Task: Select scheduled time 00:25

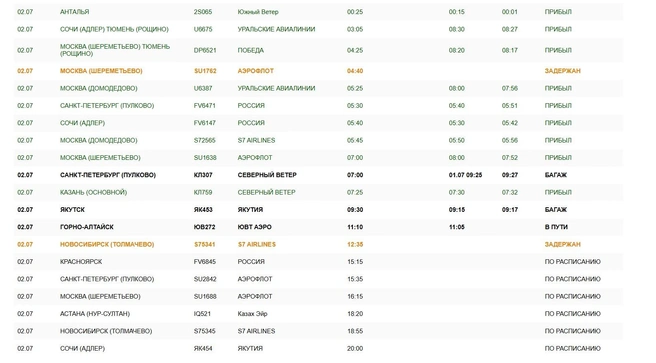Action: pyautogui.click(x=355, y=12)
